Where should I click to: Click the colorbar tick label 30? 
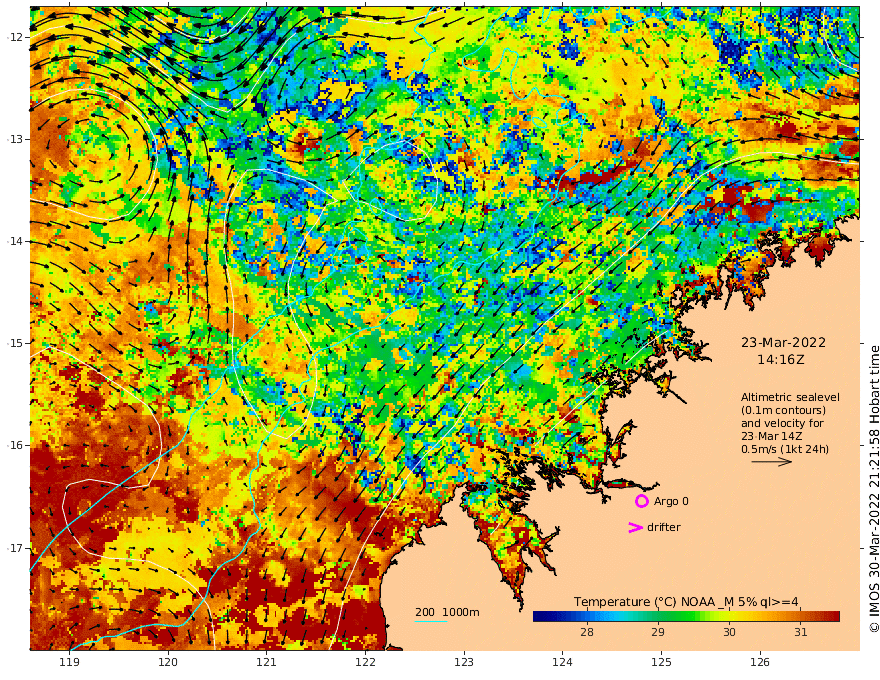pos(729,632)
